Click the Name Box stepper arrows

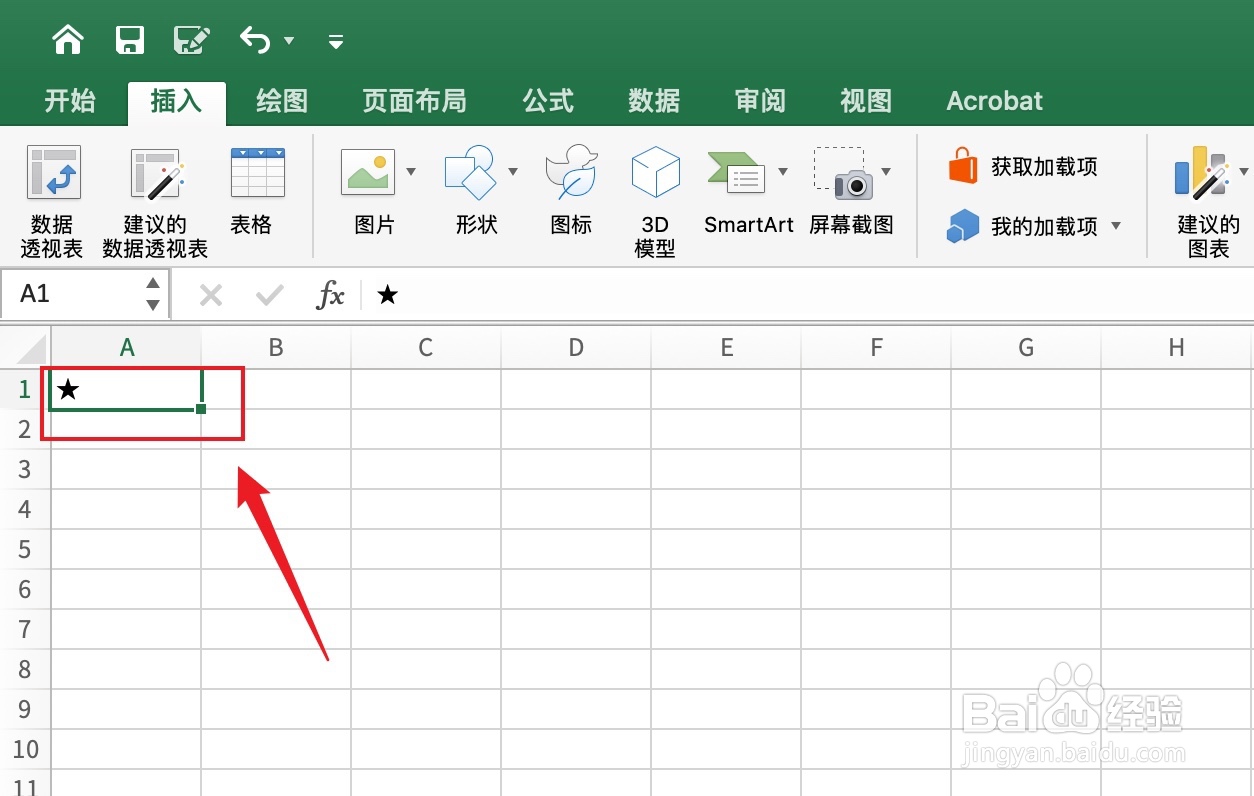click(153, 294)
